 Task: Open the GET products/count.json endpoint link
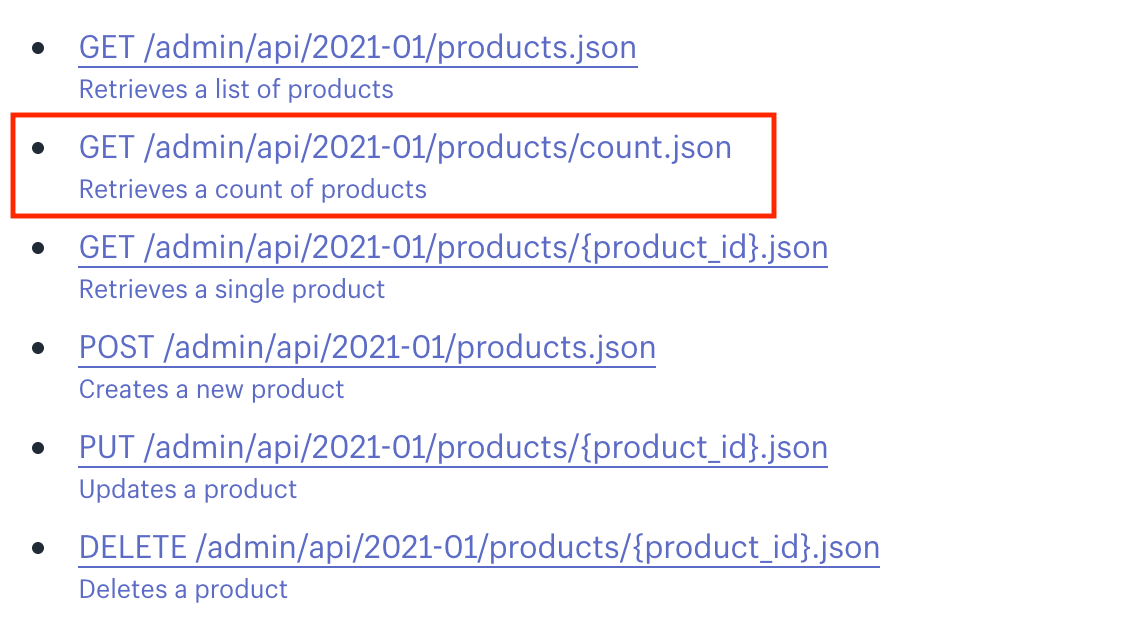(405, 147)
